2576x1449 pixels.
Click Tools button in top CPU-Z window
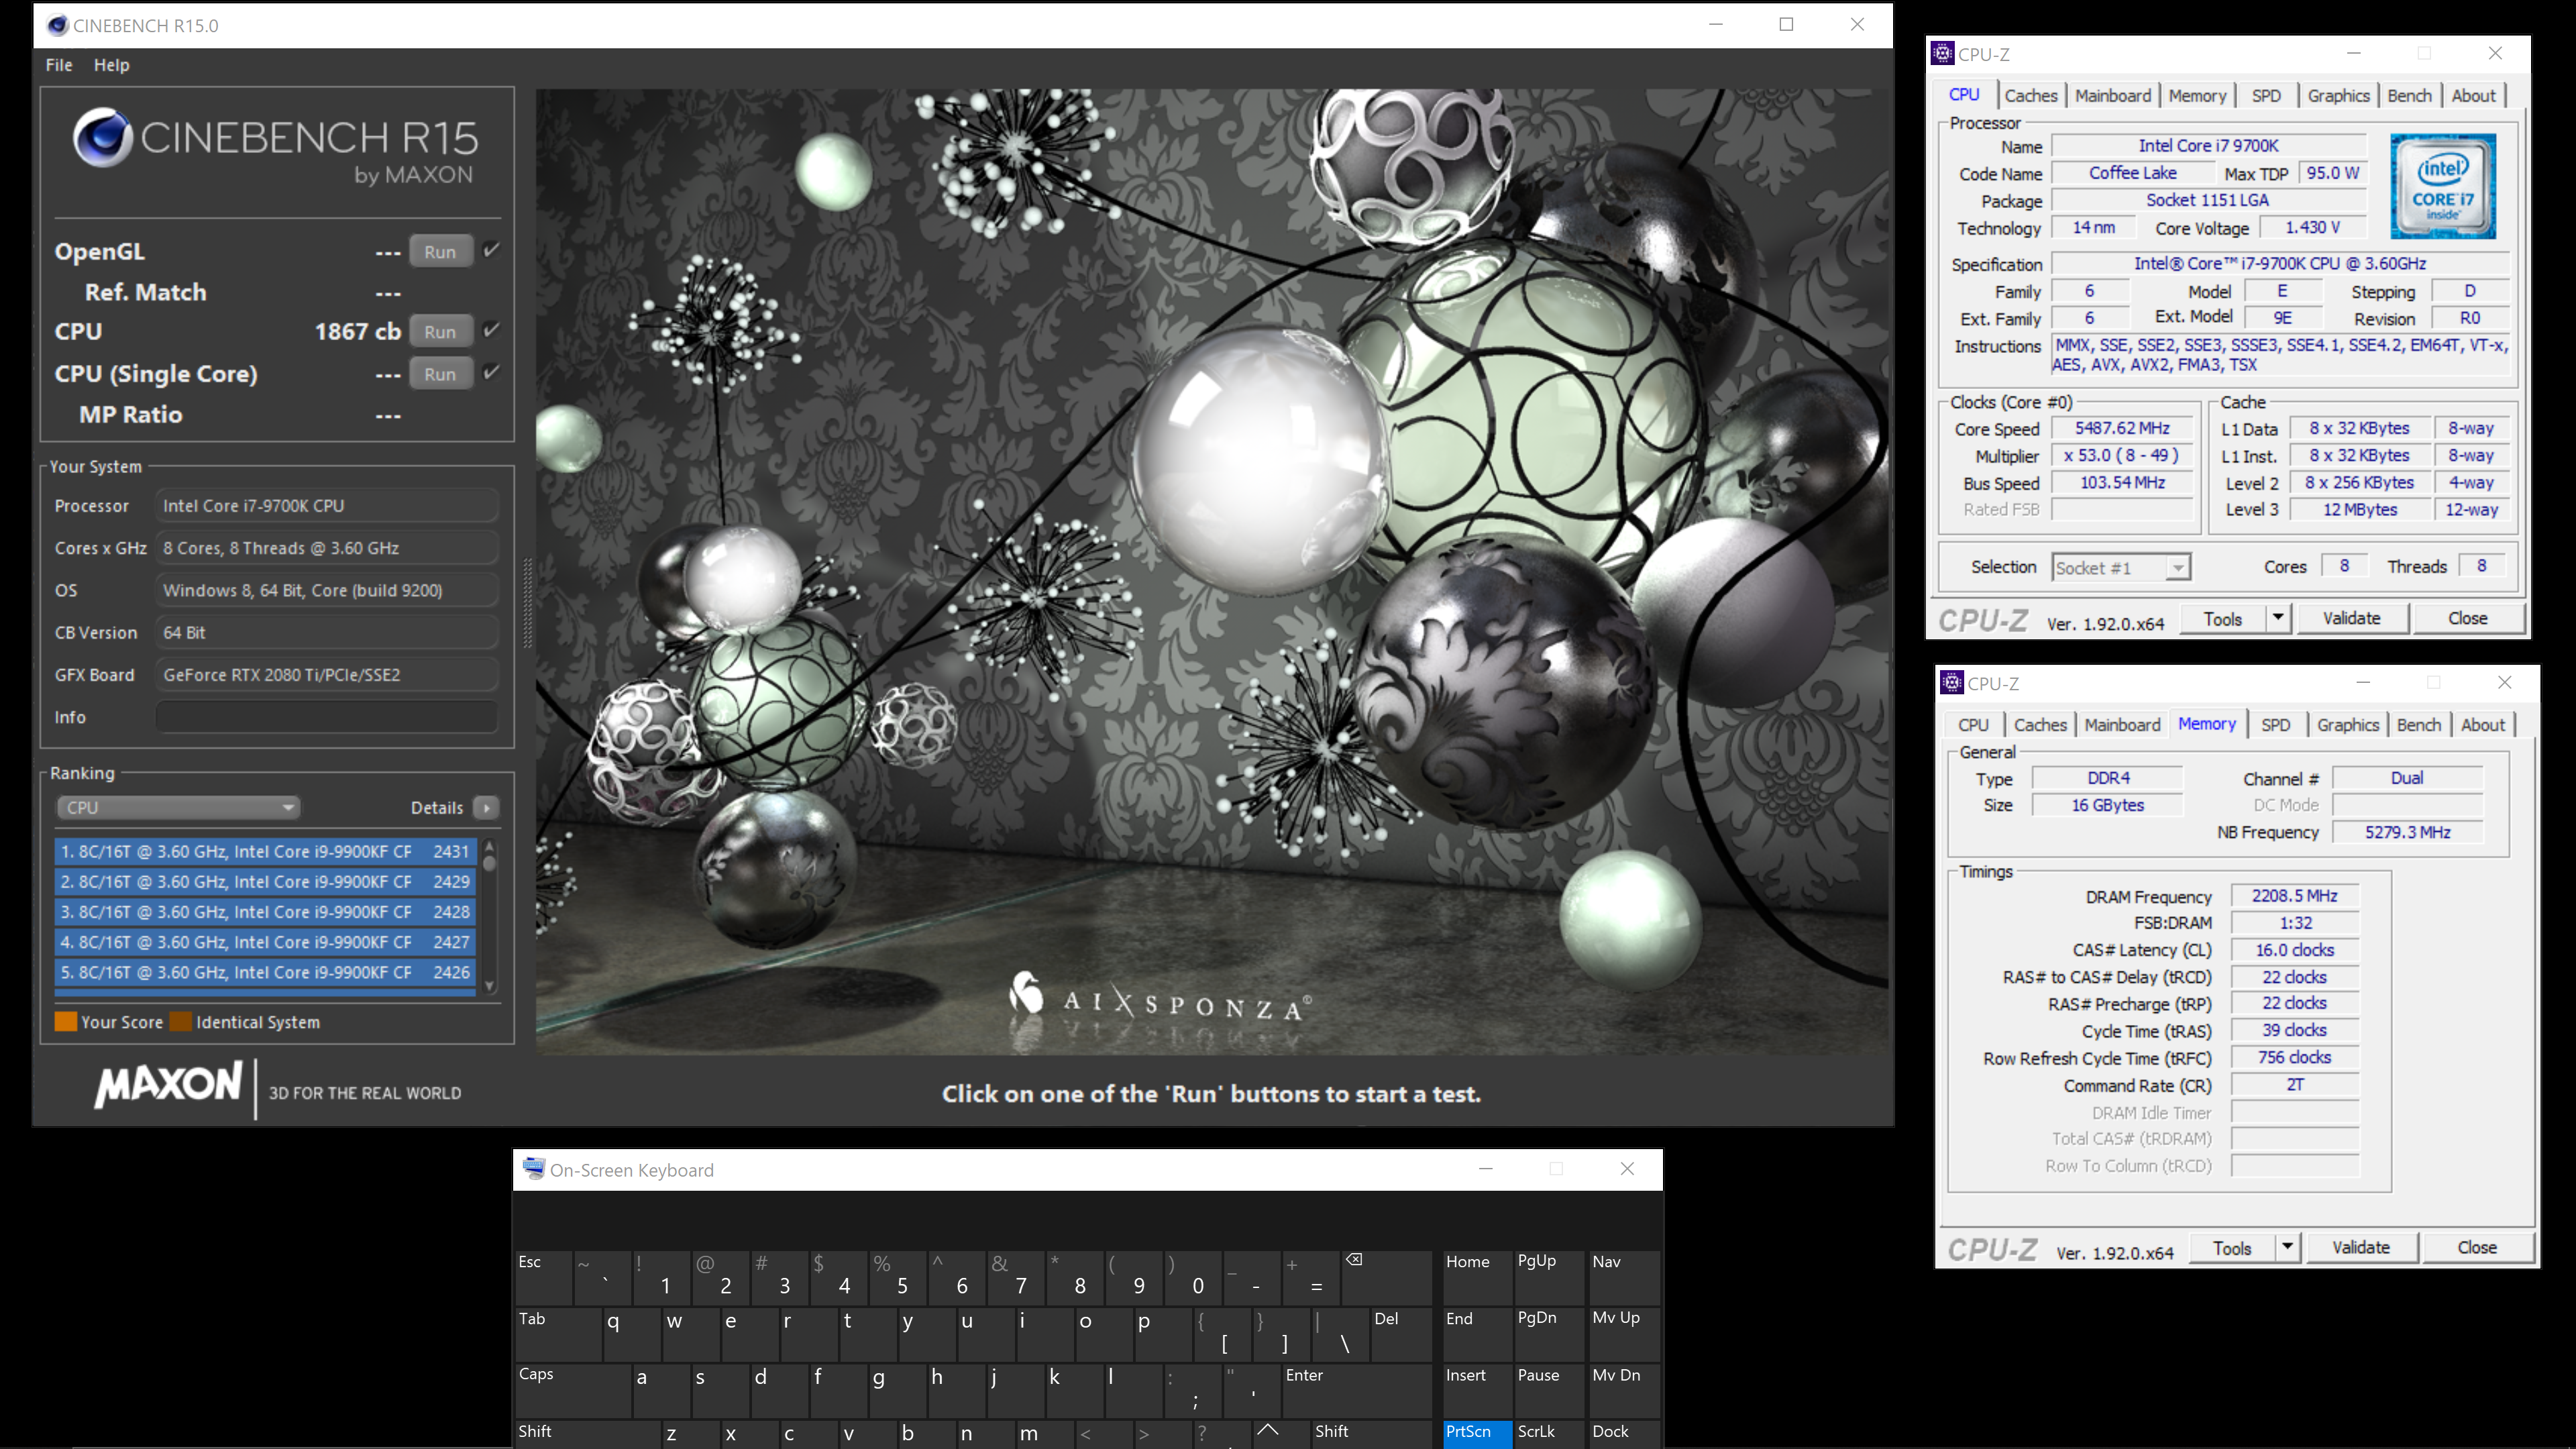tap(2222, 619)
